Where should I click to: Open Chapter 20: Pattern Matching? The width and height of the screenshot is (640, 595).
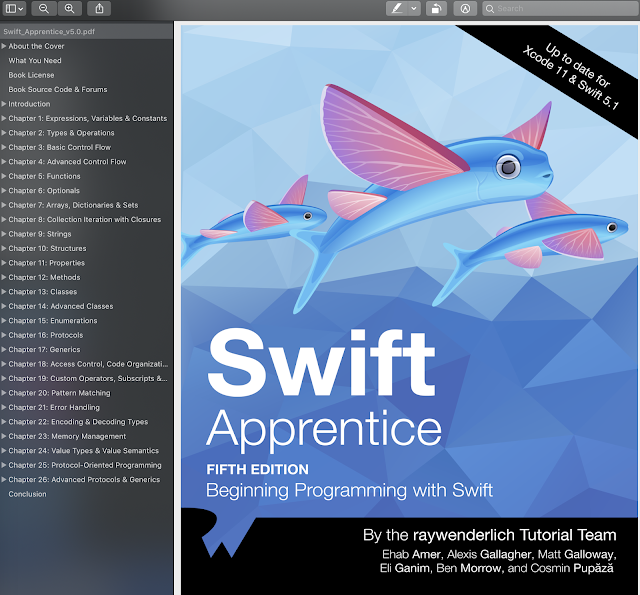tap(59, 393)
